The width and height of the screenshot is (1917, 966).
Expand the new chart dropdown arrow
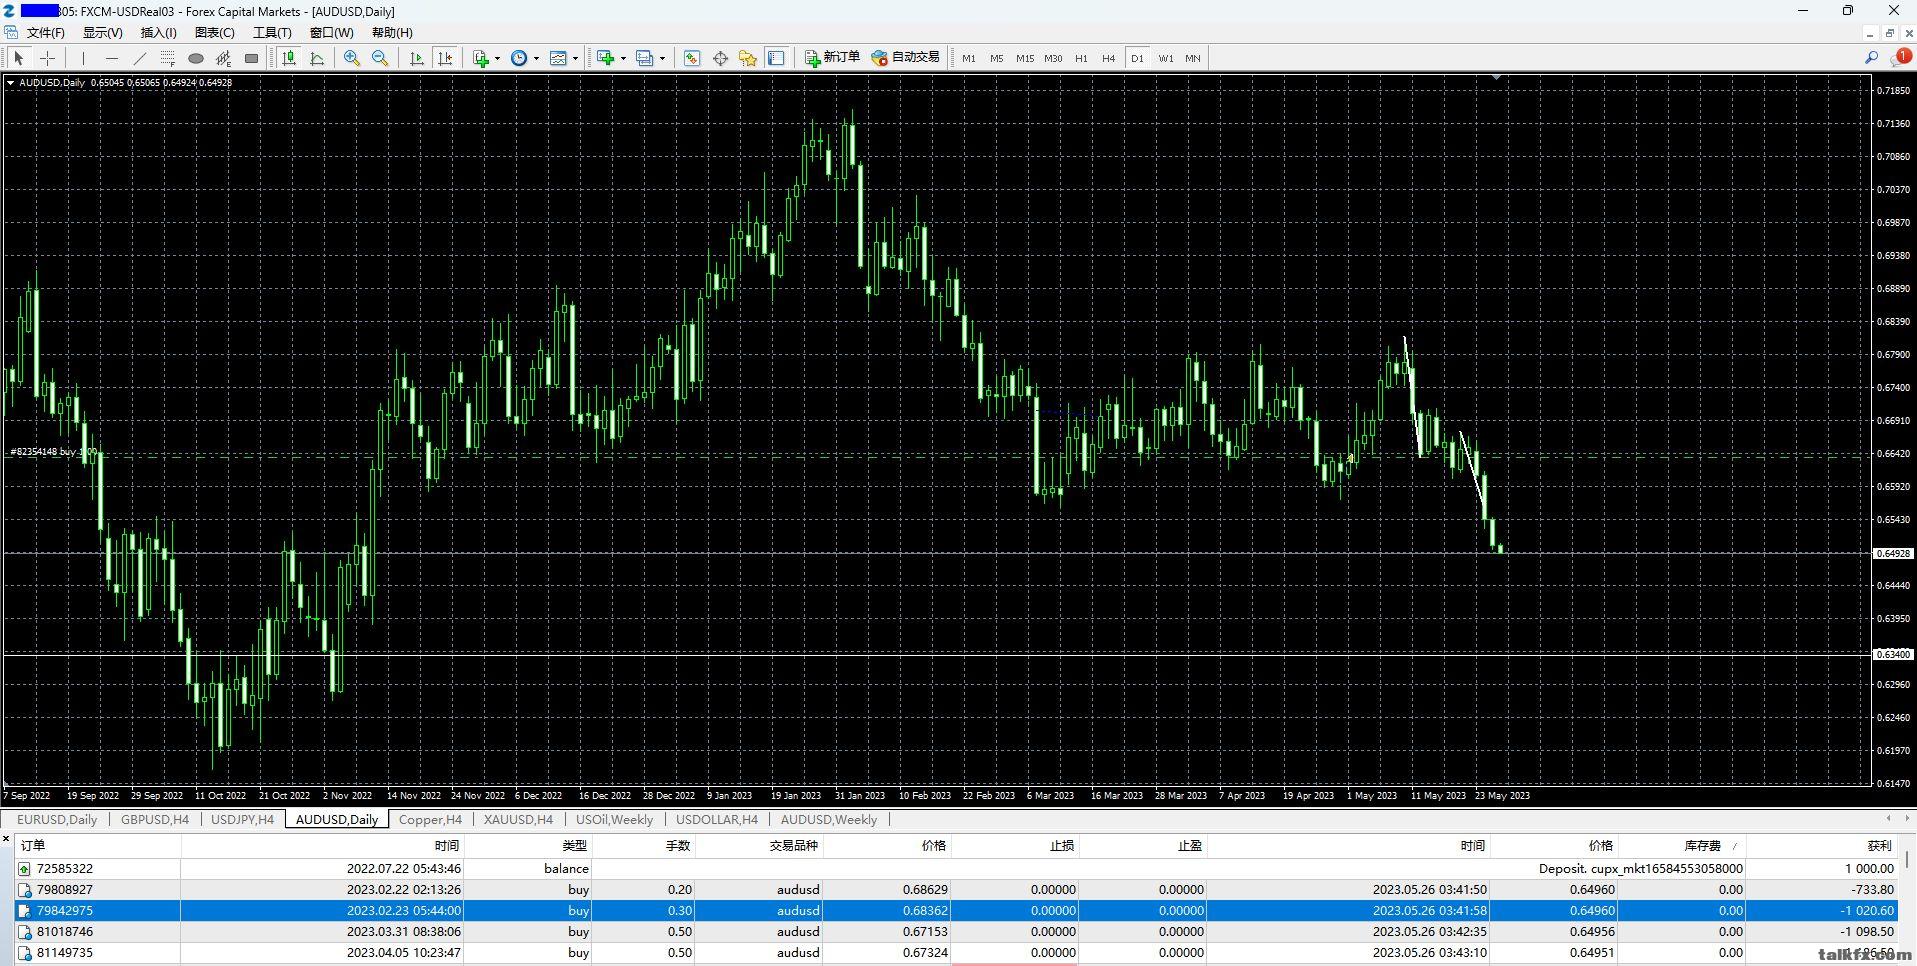(623, 58)
